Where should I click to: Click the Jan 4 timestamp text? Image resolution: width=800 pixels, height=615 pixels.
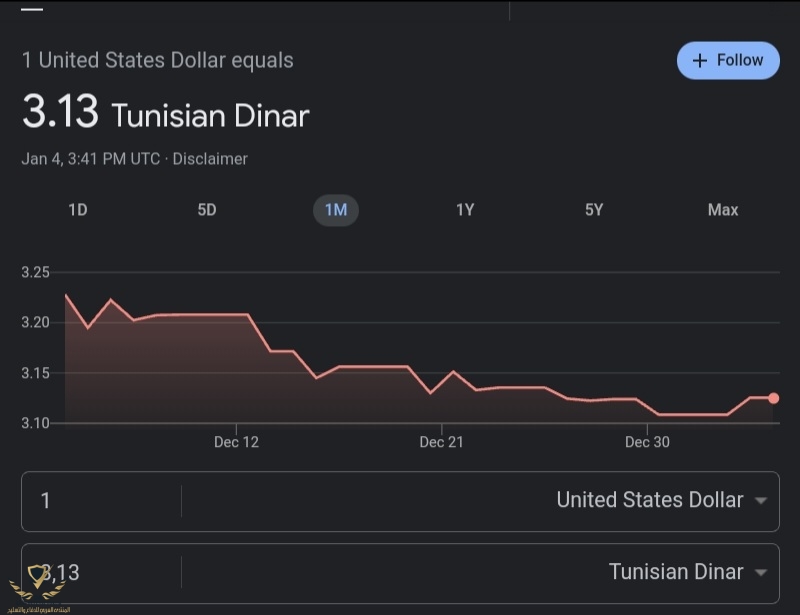[x=90, y=159]
